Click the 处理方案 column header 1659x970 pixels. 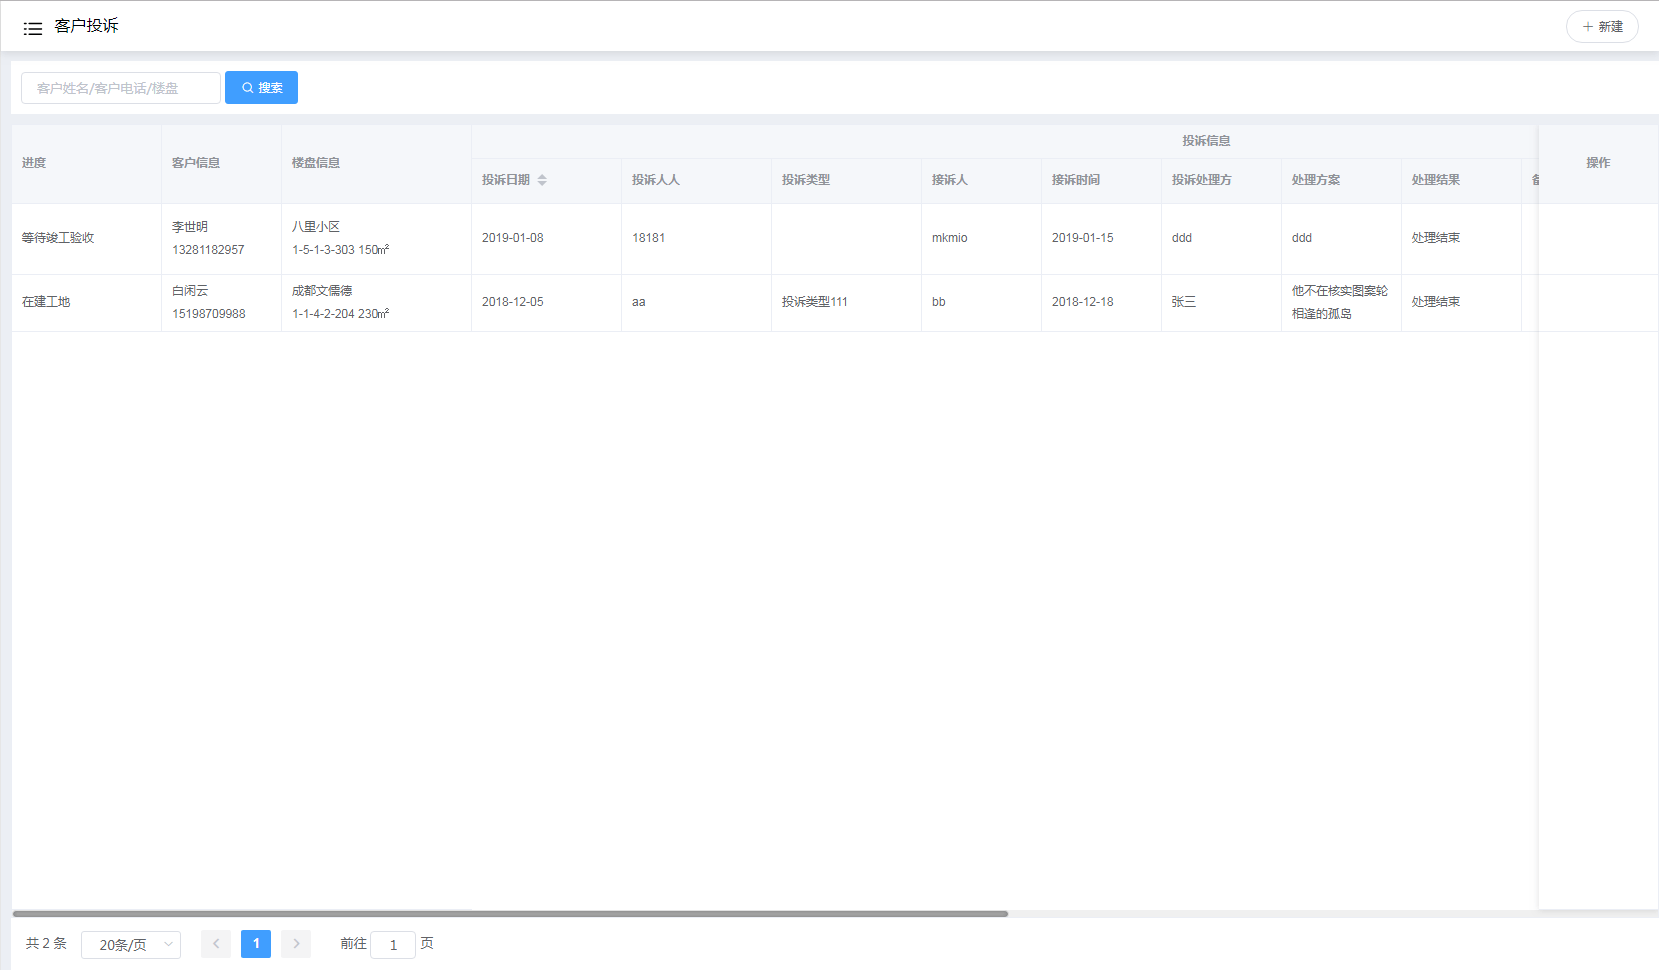click(x=1315, y=180)
